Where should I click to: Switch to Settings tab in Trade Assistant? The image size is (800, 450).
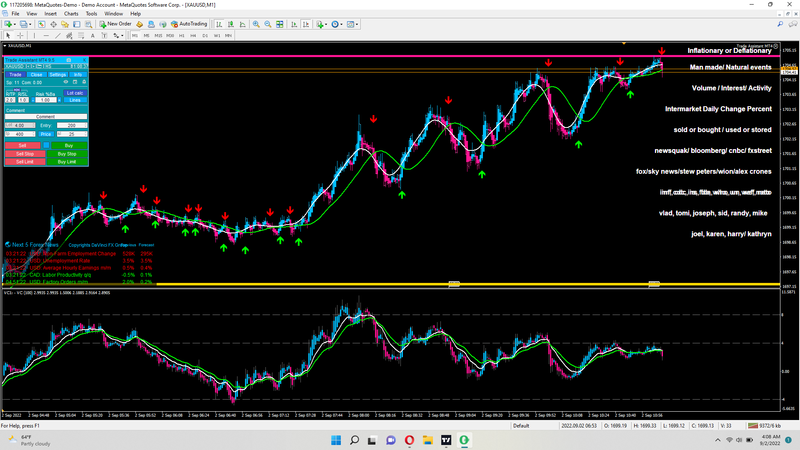pyautogui.click(x=58, y=74)
